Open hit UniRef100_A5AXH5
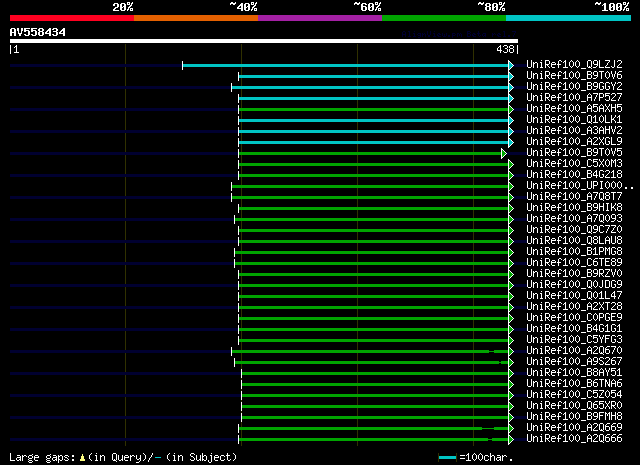Image resolution: width=640 pixels, height=465 pixels. tap(574, 108)
